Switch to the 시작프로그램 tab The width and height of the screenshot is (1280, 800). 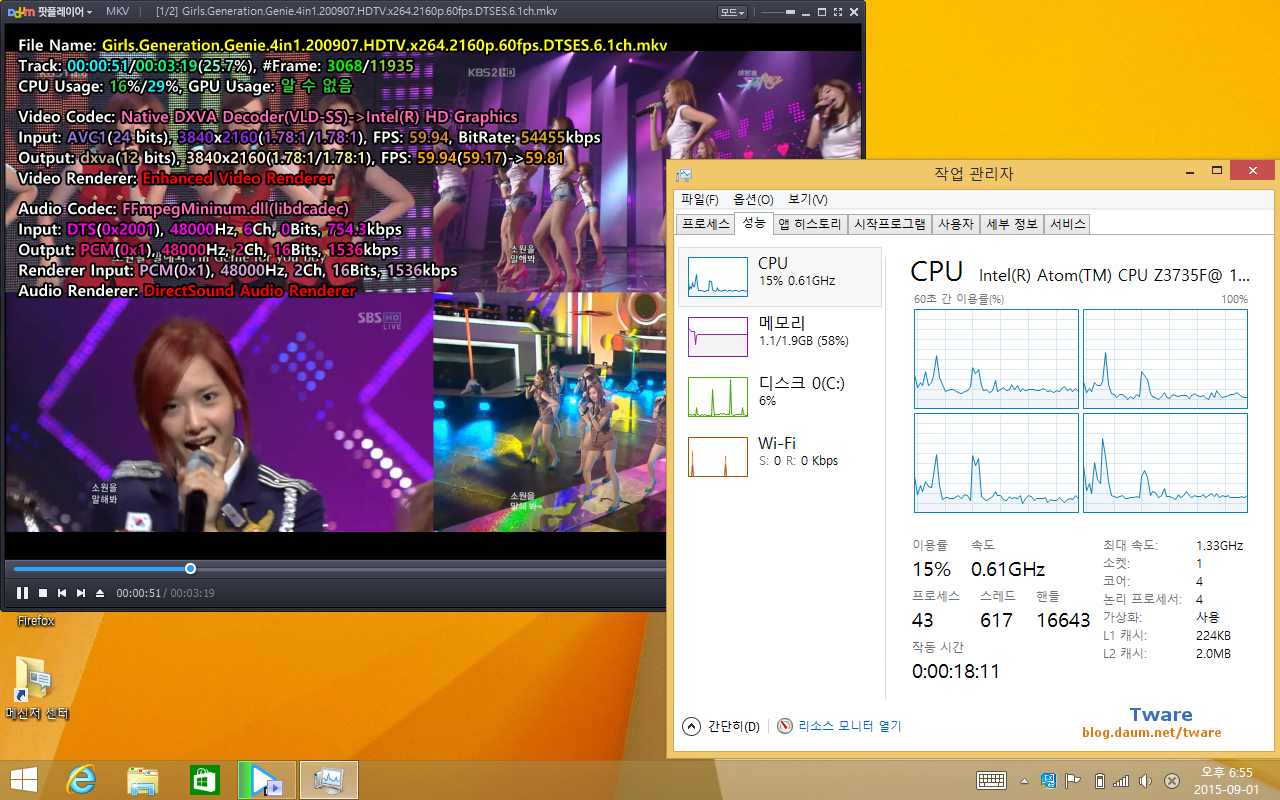(889, 224)
